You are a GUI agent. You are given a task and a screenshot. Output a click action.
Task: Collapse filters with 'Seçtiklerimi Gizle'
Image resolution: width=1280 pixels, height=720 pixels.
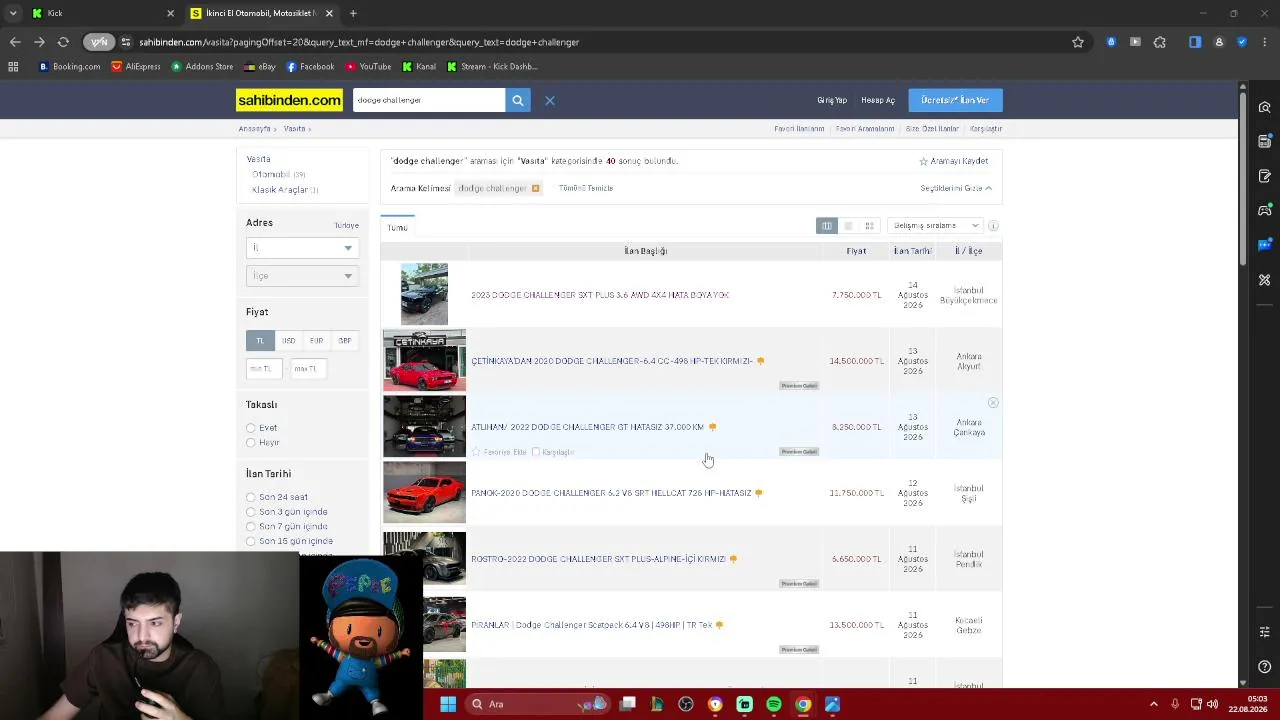pyautogui.click(x=956, y=188)
